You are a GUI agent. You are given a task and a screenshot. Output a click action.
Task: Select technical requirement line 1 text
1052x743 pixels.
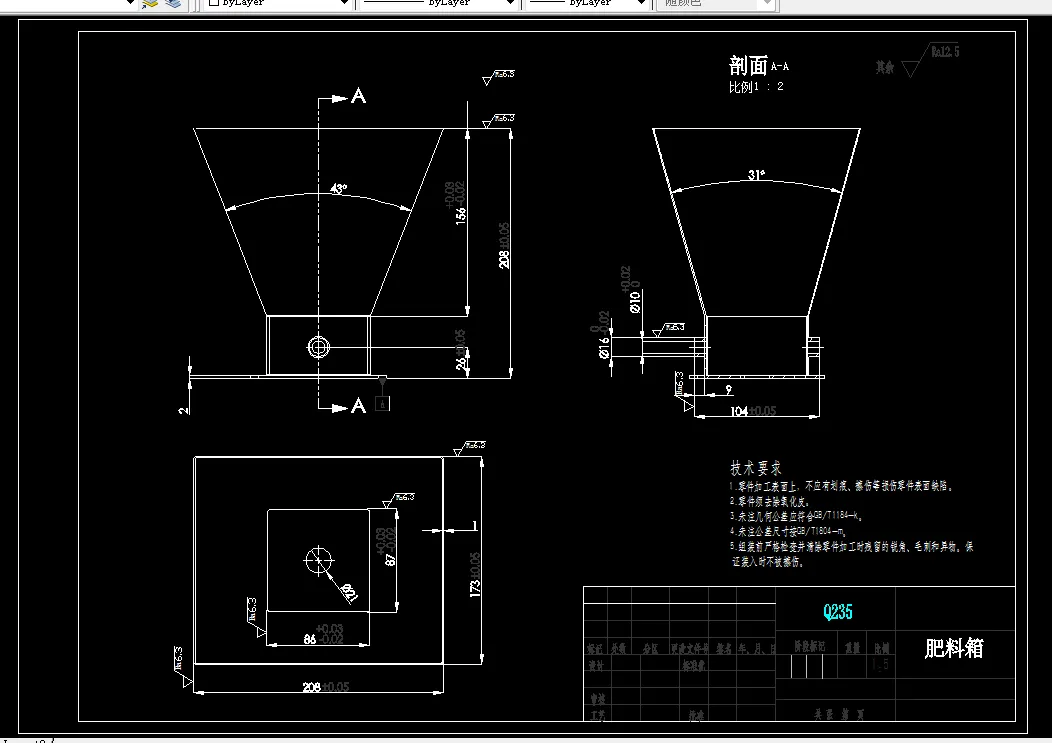point(841,486)
